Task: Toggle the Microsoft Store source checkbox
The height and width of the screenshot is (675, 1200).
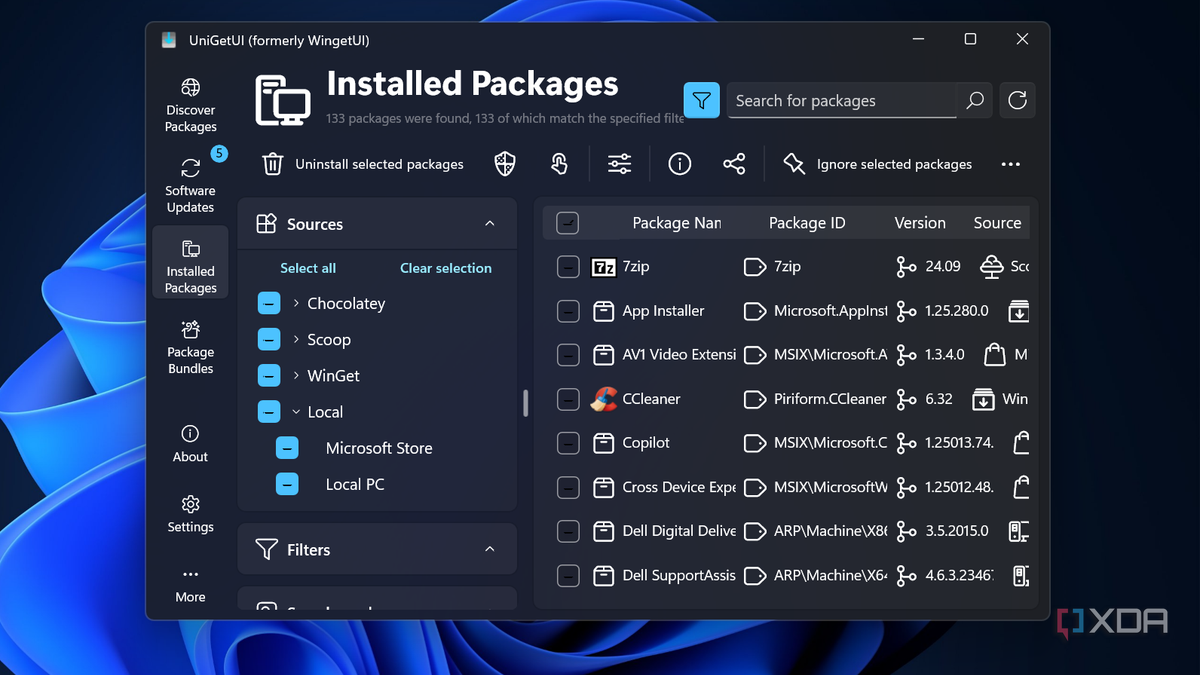Action: pos(287,448)
